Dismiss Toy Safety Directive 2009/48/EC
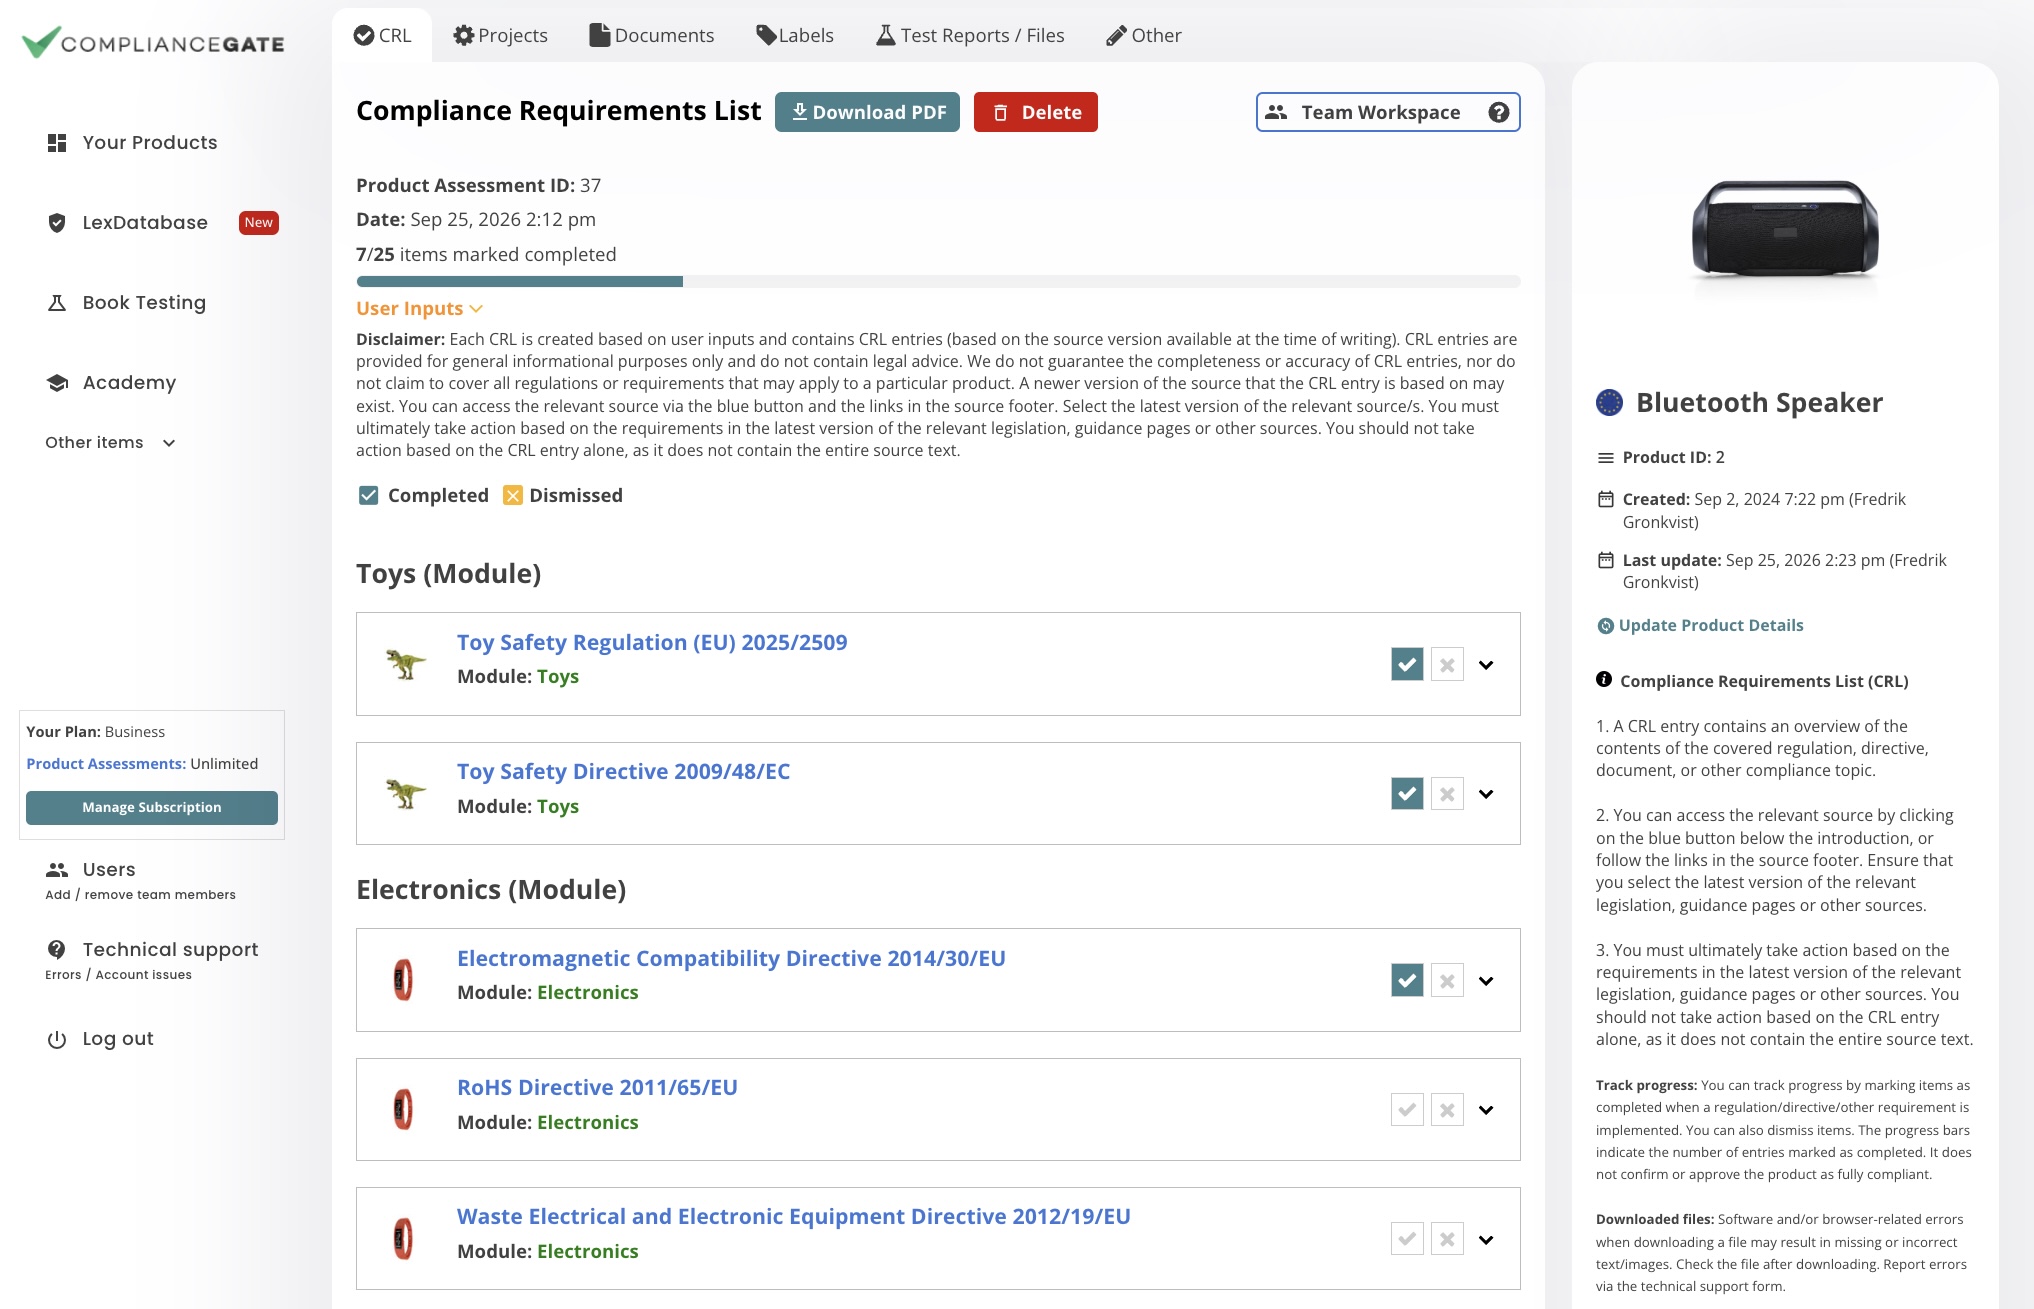Image resolution: width=2034 pixels, height=1309 pixels. (1447, 794)
